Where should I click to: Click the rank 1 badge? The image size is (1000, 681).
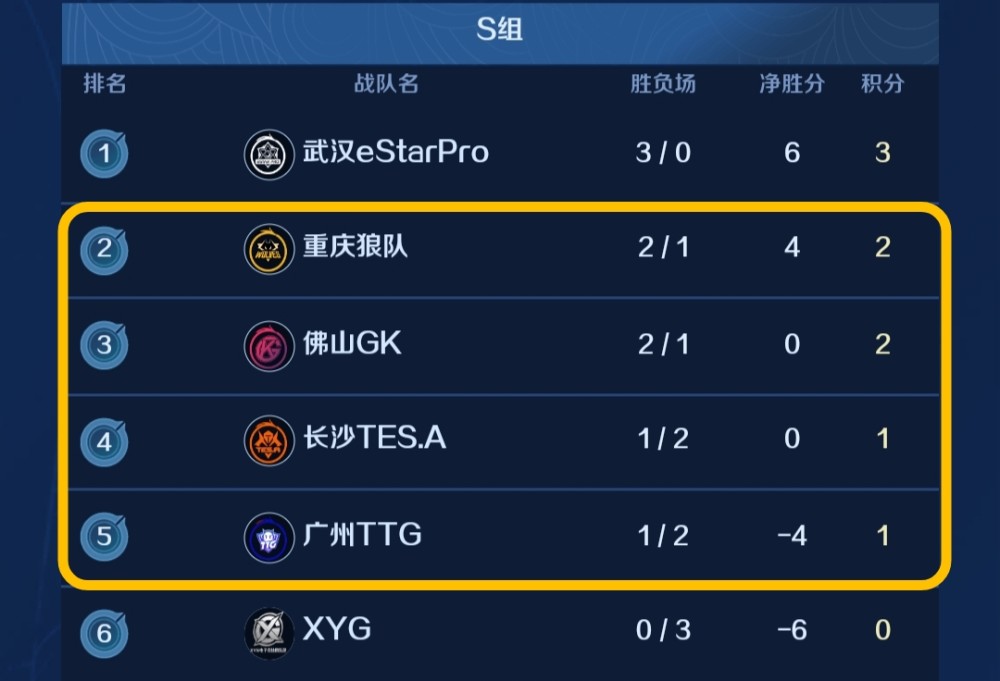pyautogui.click(x=104, y=153)
